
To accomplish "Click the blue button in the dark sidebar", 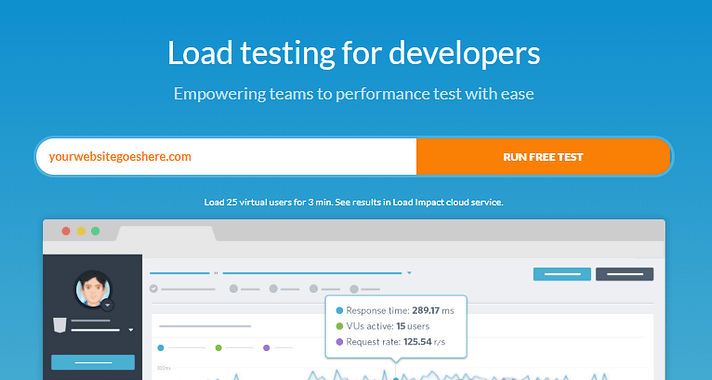I will pos(93,362).
